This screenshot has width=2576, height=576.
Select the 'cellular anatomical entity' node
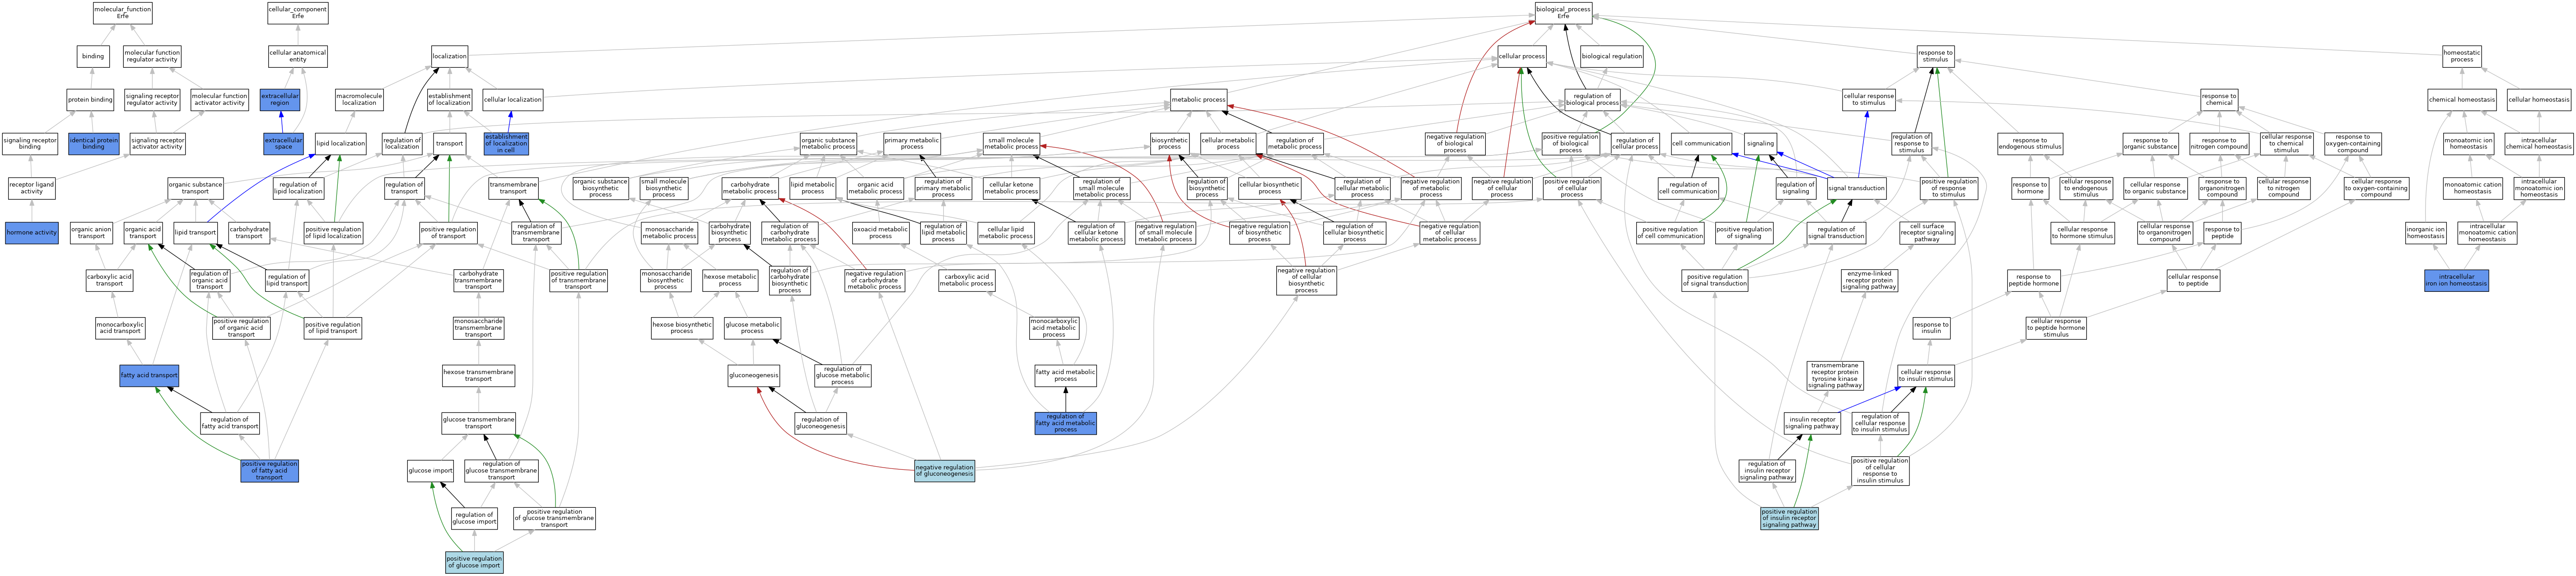pyautogui.click(x=298, y=56)
